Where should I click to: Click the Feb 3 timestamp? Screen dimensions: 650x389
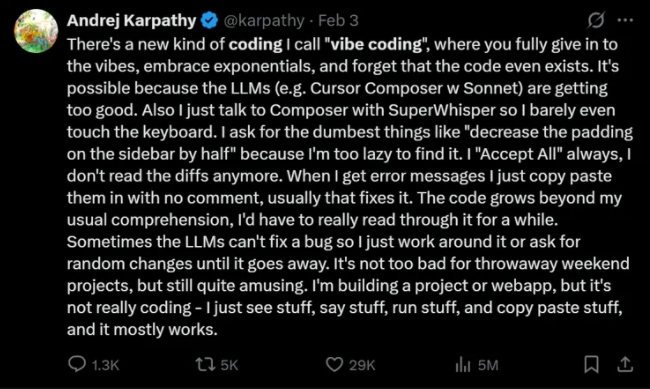tap(338, 20)
